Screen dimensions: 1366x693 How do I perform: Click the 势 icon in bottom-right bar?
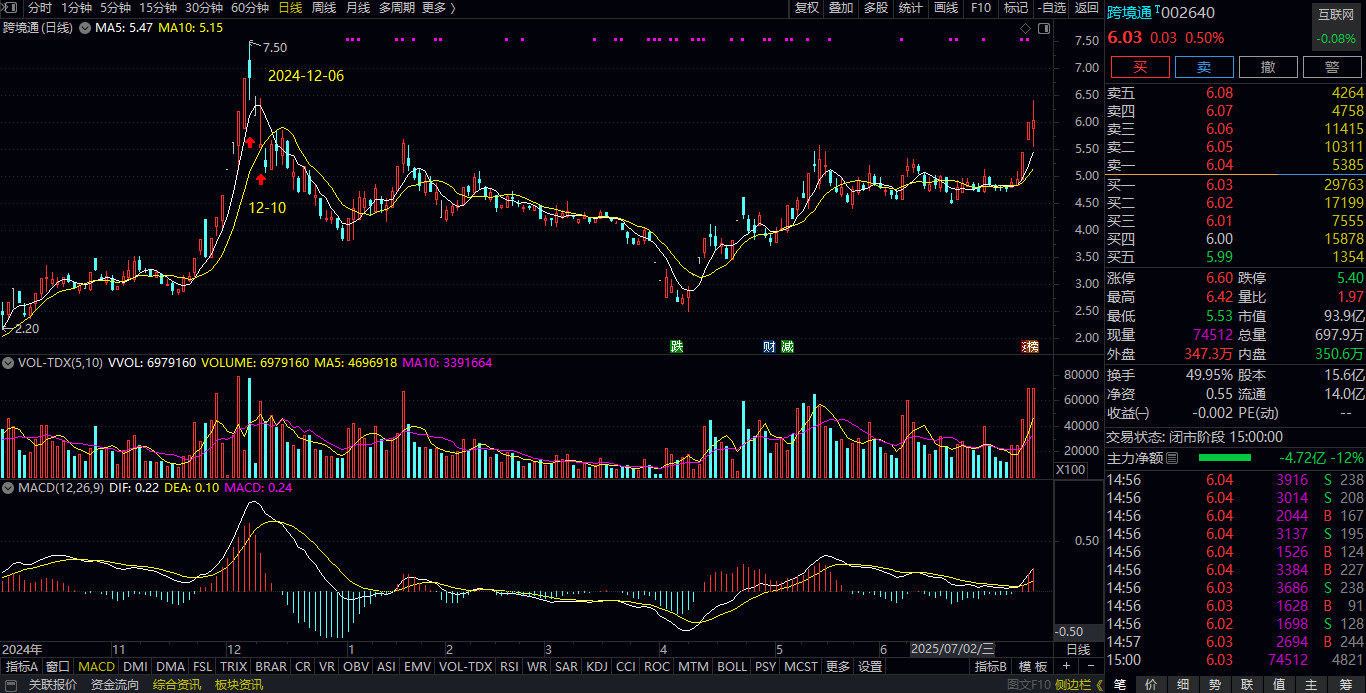coord(1214,685)
